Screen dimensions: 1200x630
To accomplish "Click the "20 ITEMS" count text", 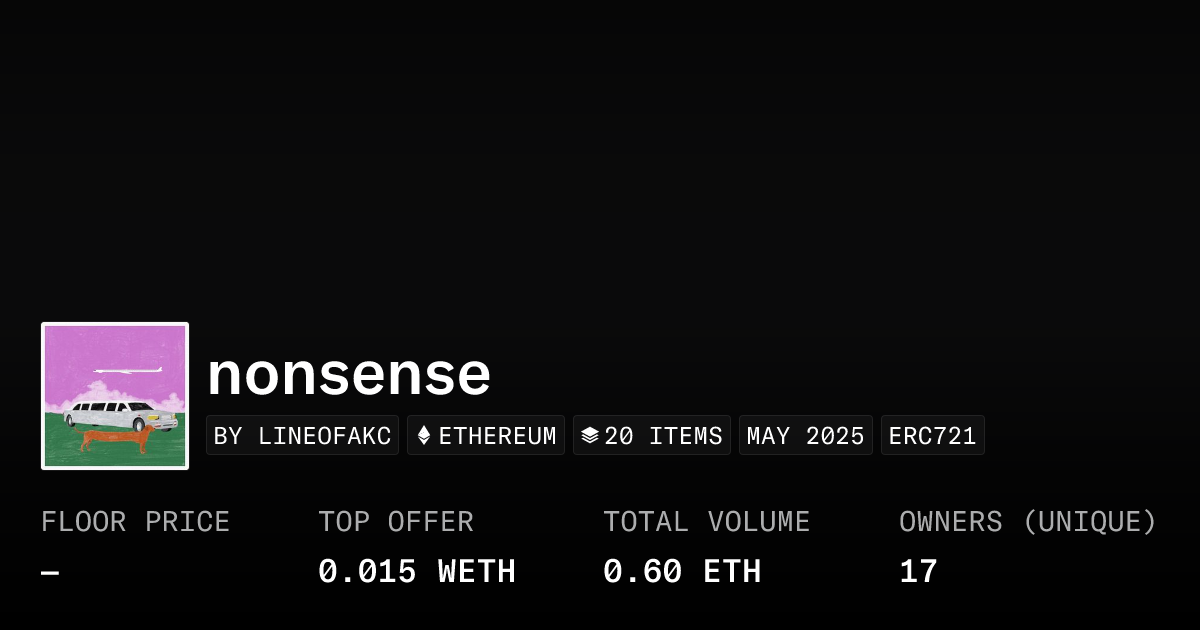I will tap(663, 436).
